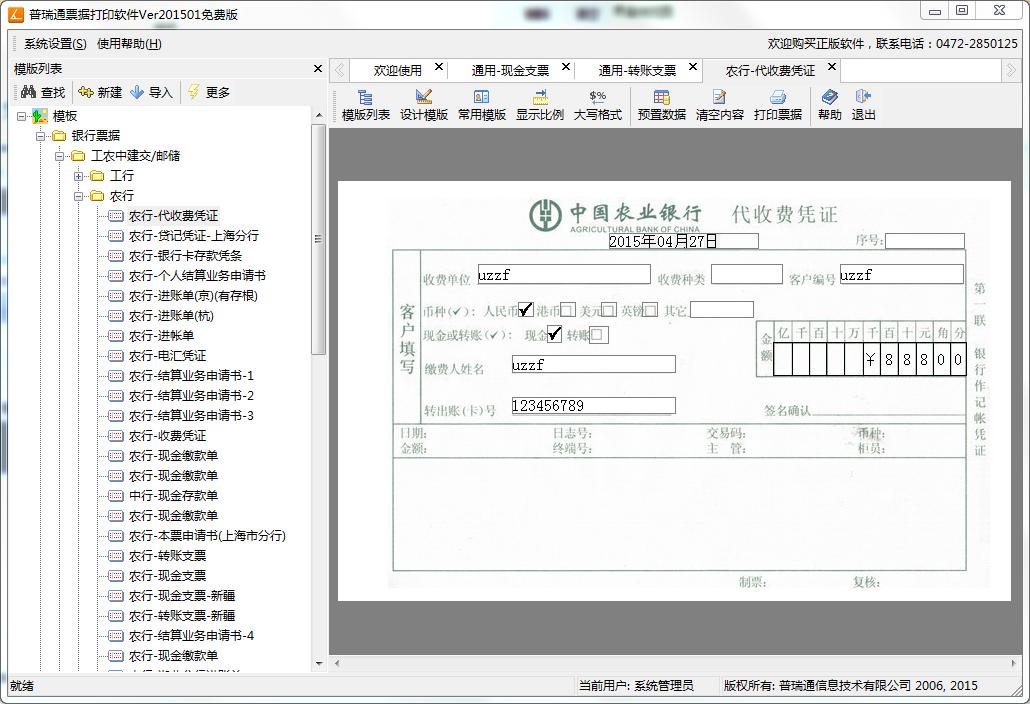Click the 收费单位 input field

tap(564, 275)
